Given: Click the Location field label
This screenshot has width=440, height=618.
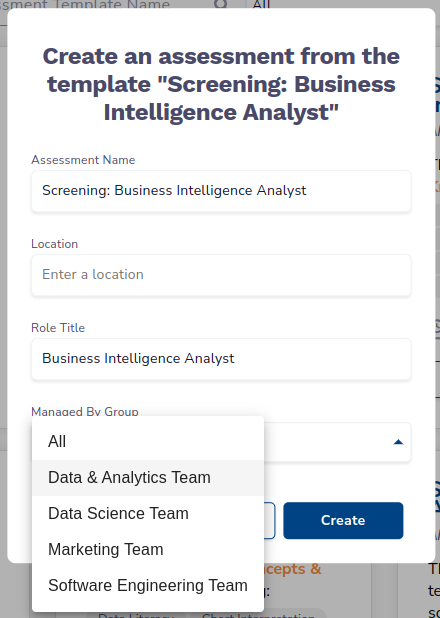Looking at the screenshot, I should coord(54,244).
